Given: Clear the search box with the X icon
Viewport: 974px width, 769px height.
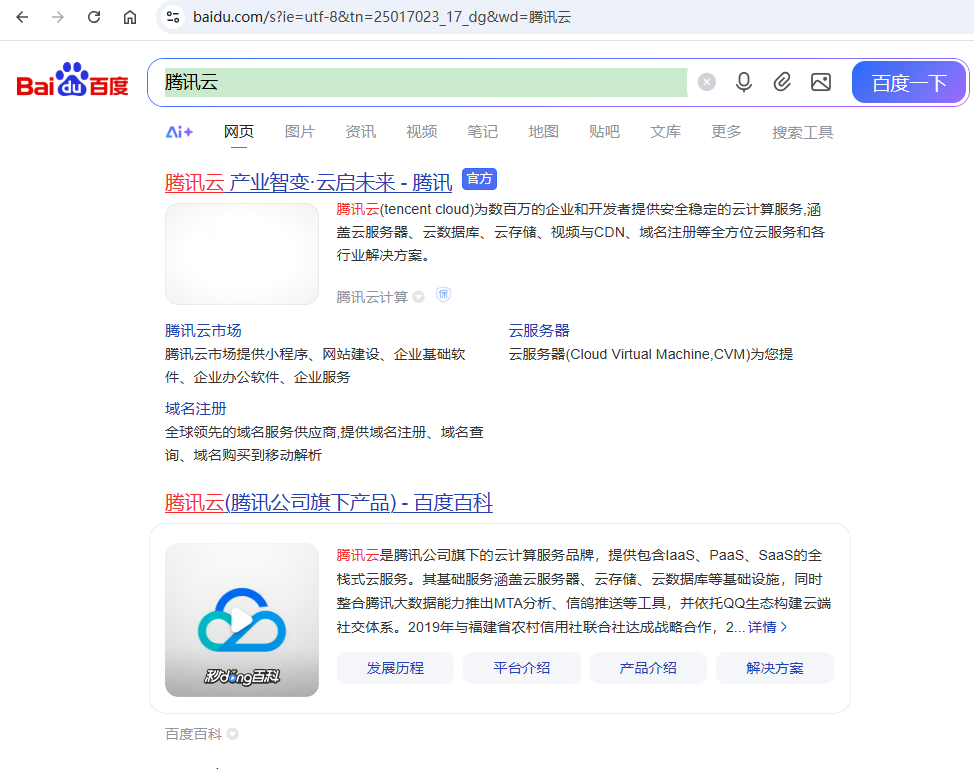Looking at the screenshot, I should coord(706,82).
